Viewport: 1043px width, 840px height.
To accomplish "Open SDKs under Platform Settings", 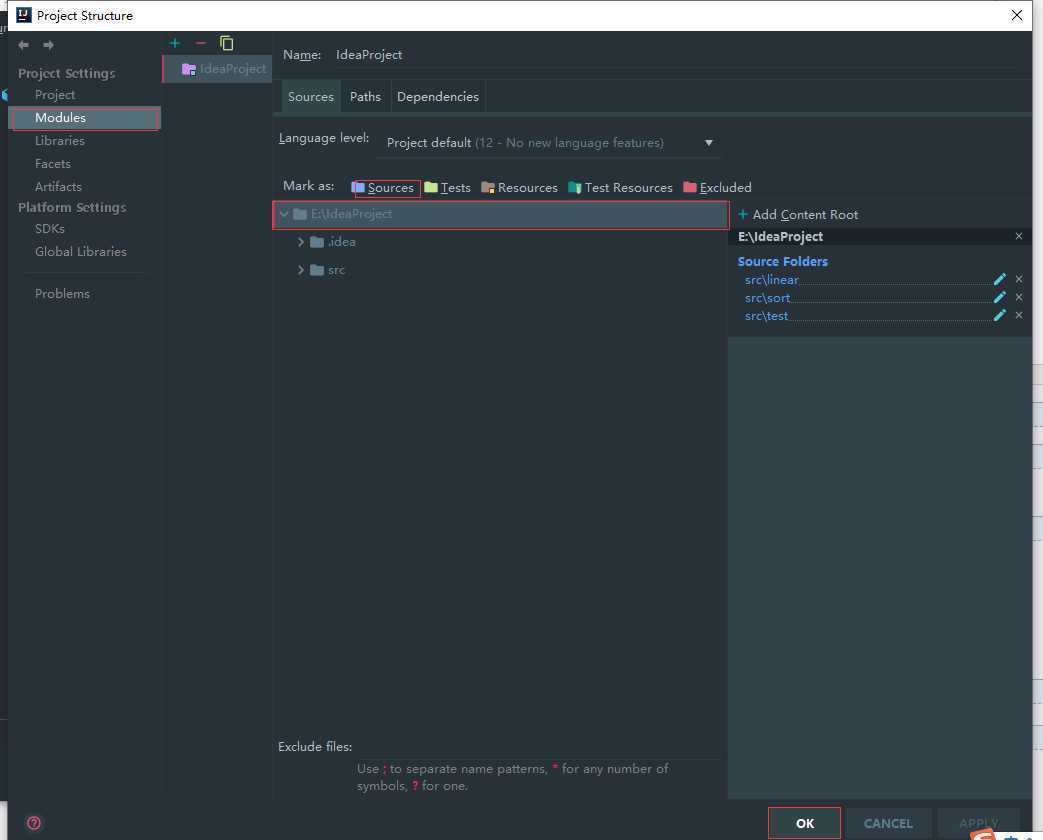I will click(x=50, y=228).
